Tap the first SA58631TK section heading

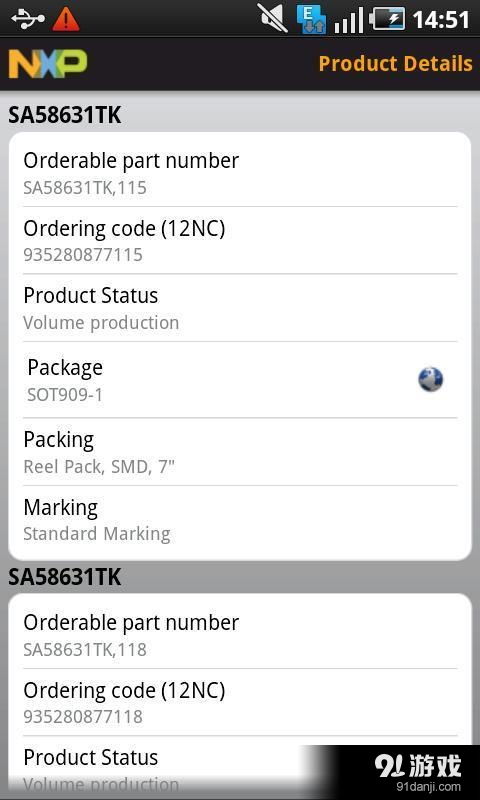pyautogui.click(x=65, y=115)
